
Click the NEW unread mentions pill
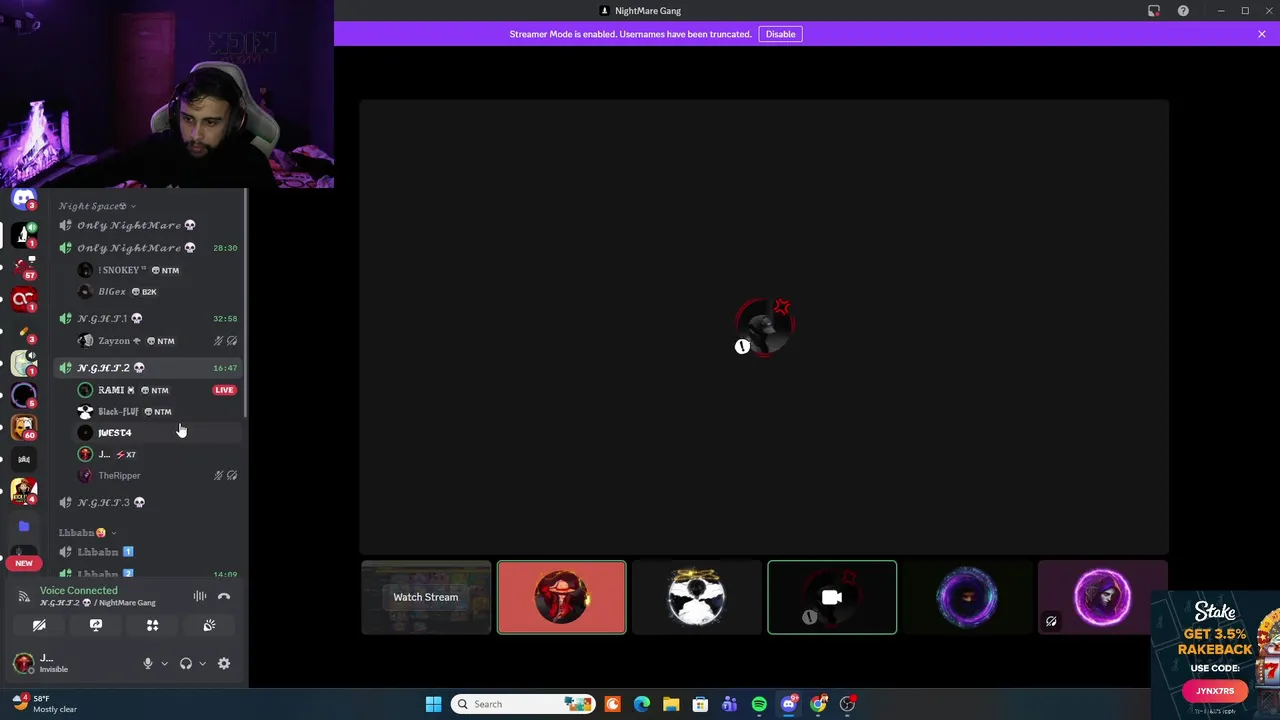click(x=24, y=563)
